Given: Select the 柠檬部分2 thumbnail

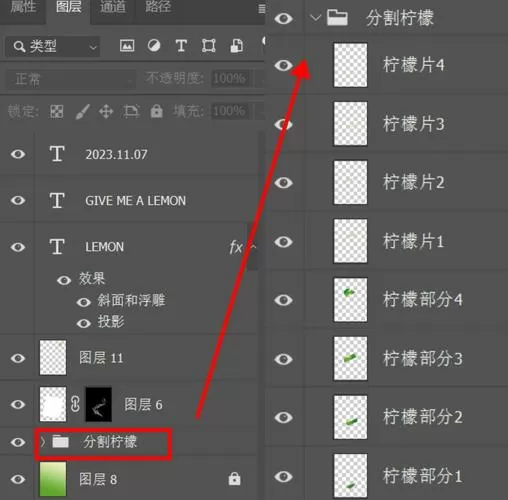Looking at the screenshot, I should click(350, 417).
